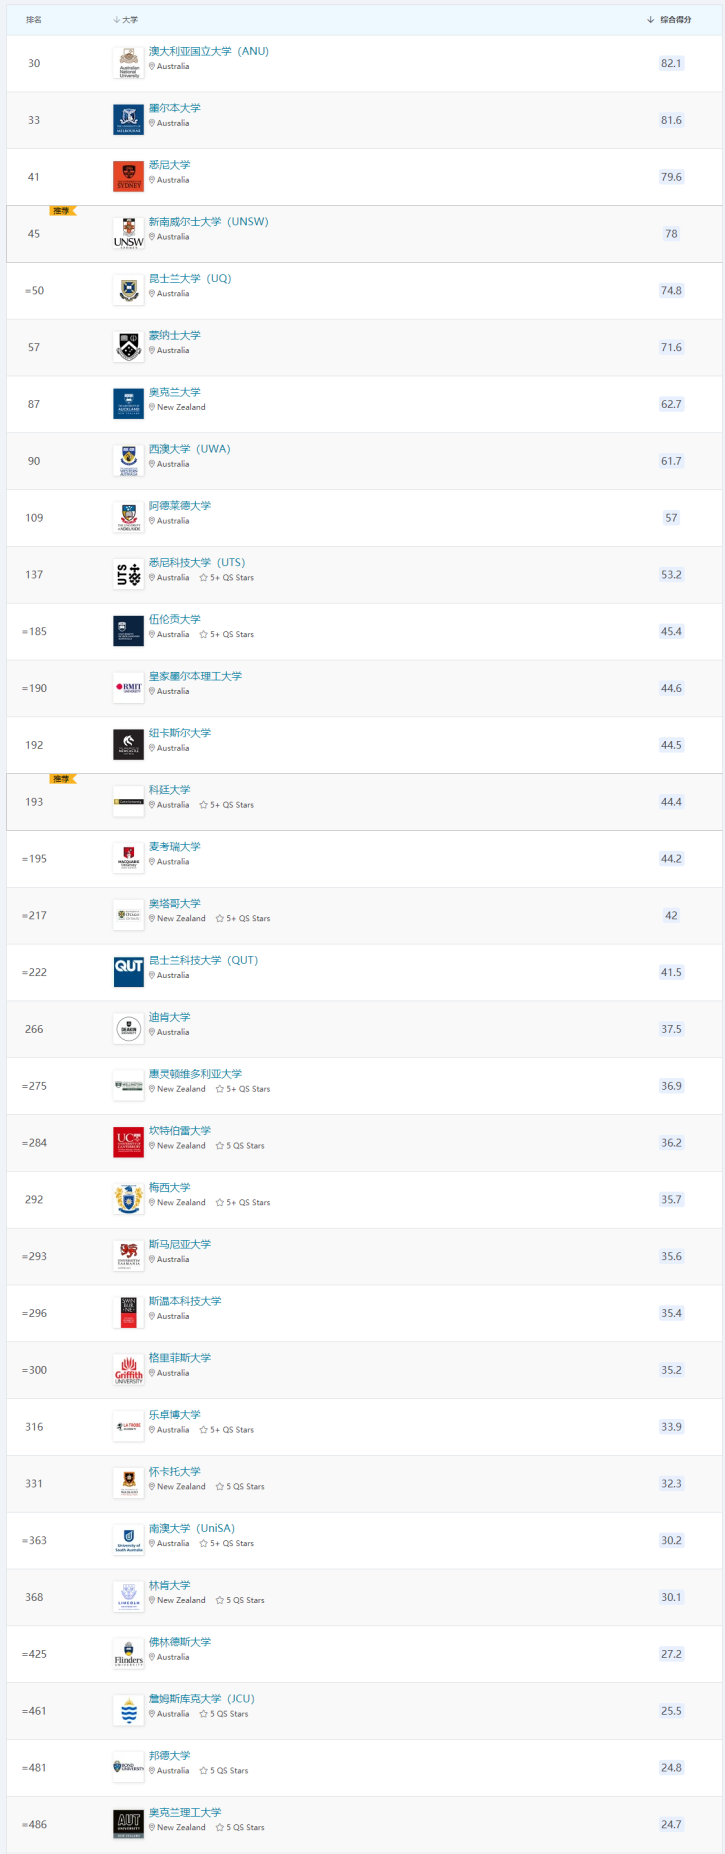Image resolution: width=725 pixels, height=1854 pixels.
Task: Click the 排名 column header
Action: 34,20
